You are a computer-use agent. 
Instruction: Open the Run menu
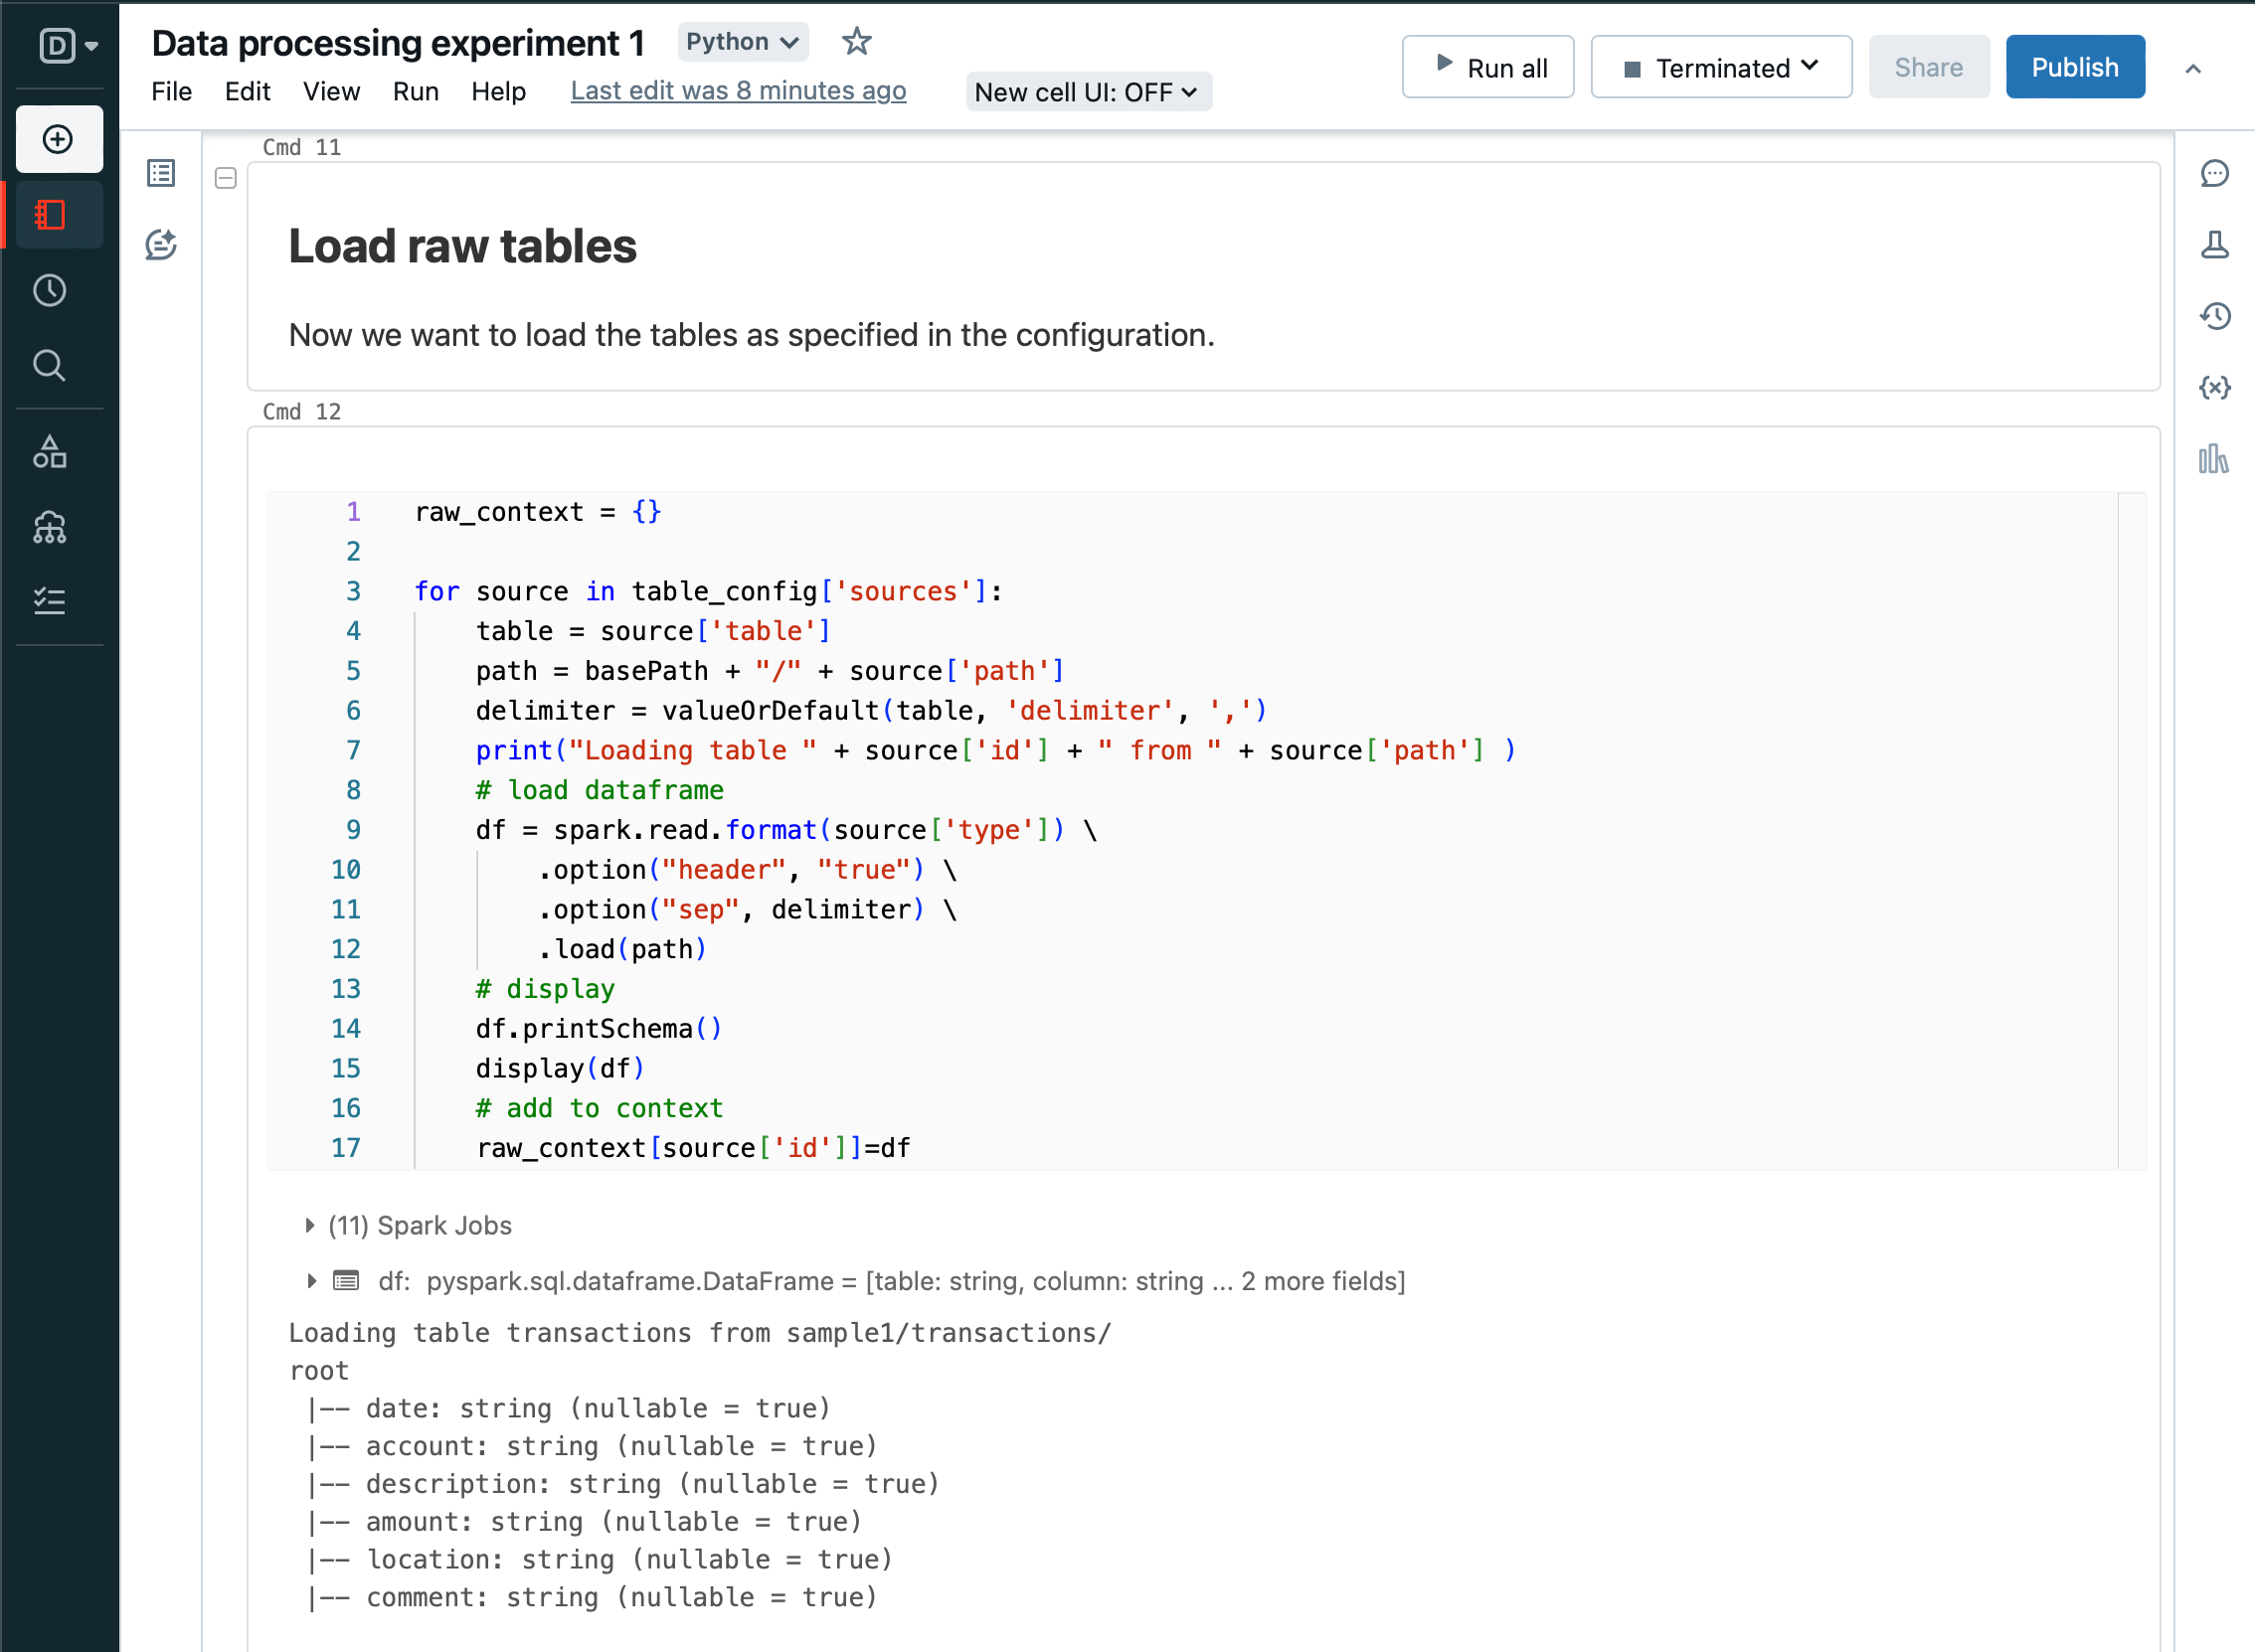[x=415, y=92]
